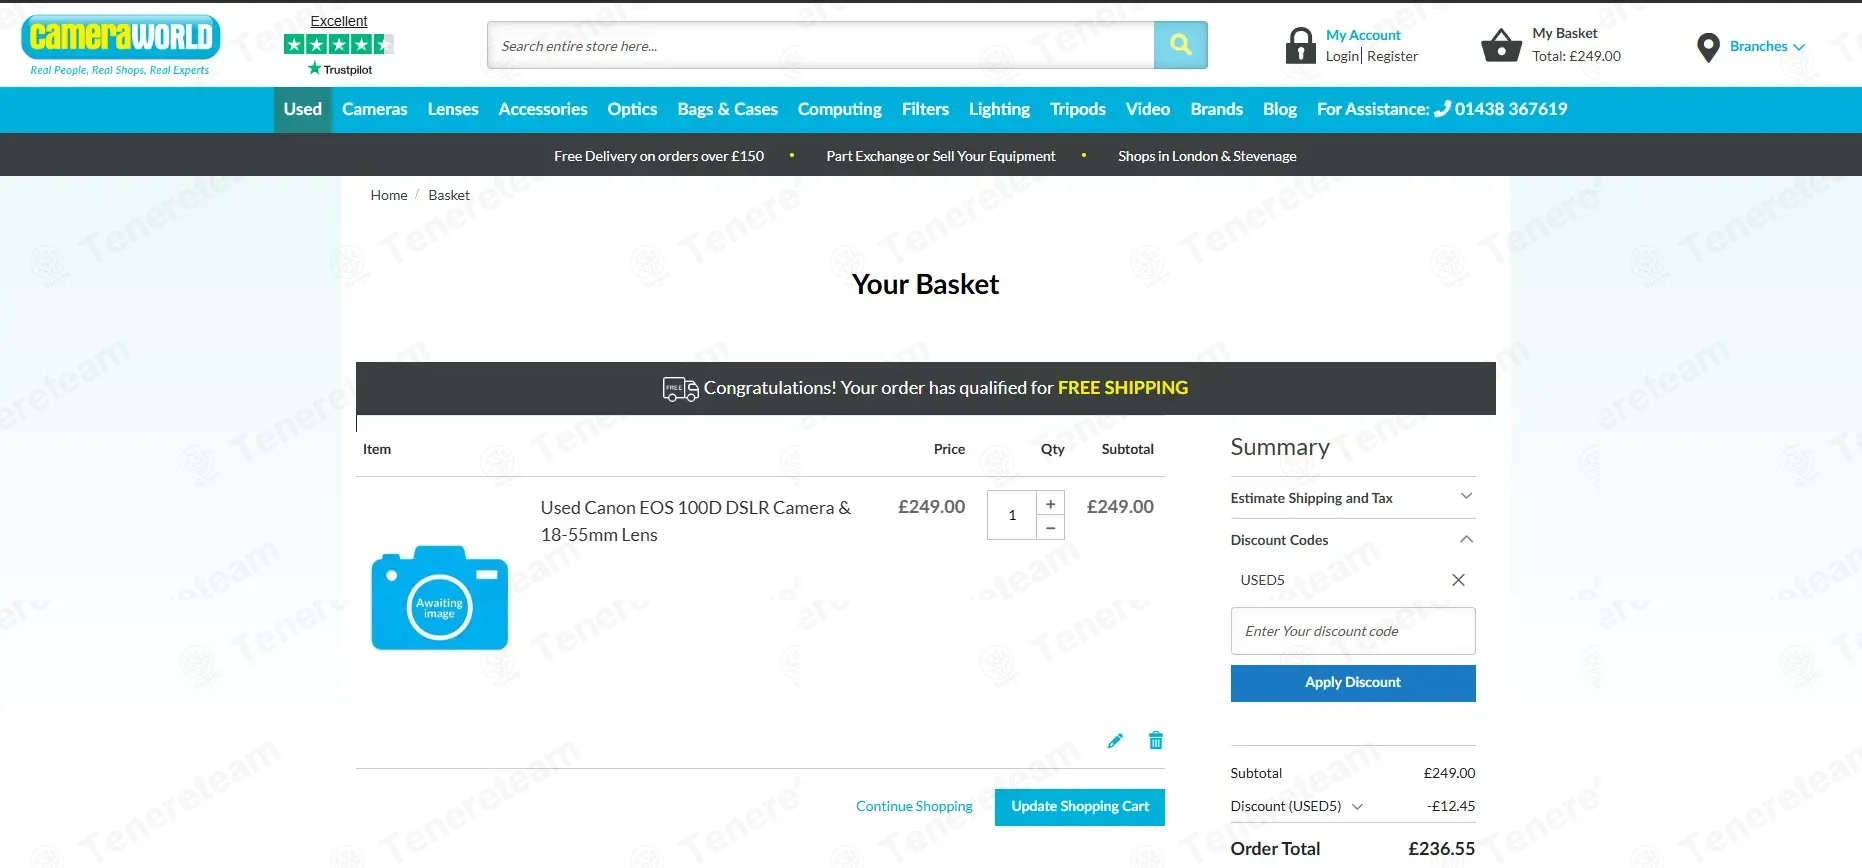Open the Branches dropdown
Viewport: 1862px width, 868px height.
[x=1767, y=47]
